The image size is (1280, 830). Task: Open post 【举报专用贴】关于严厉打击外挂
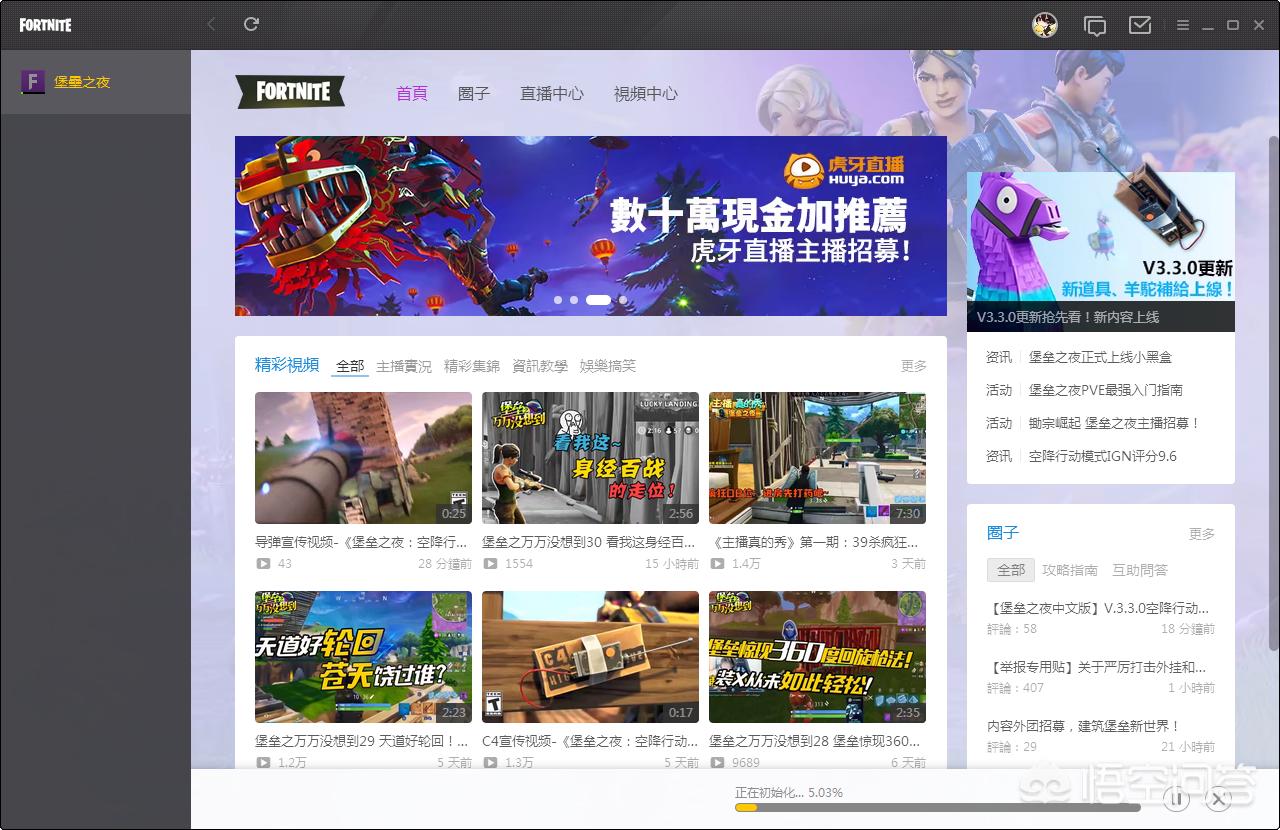[1097, 667]
